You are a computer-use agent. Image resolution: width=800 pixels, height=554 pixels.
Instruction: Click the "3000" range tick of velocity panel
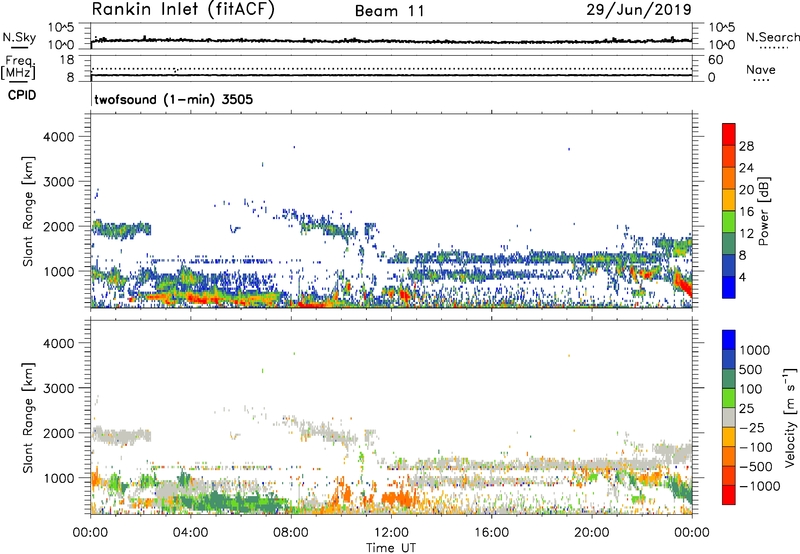(x=59, y=388)
